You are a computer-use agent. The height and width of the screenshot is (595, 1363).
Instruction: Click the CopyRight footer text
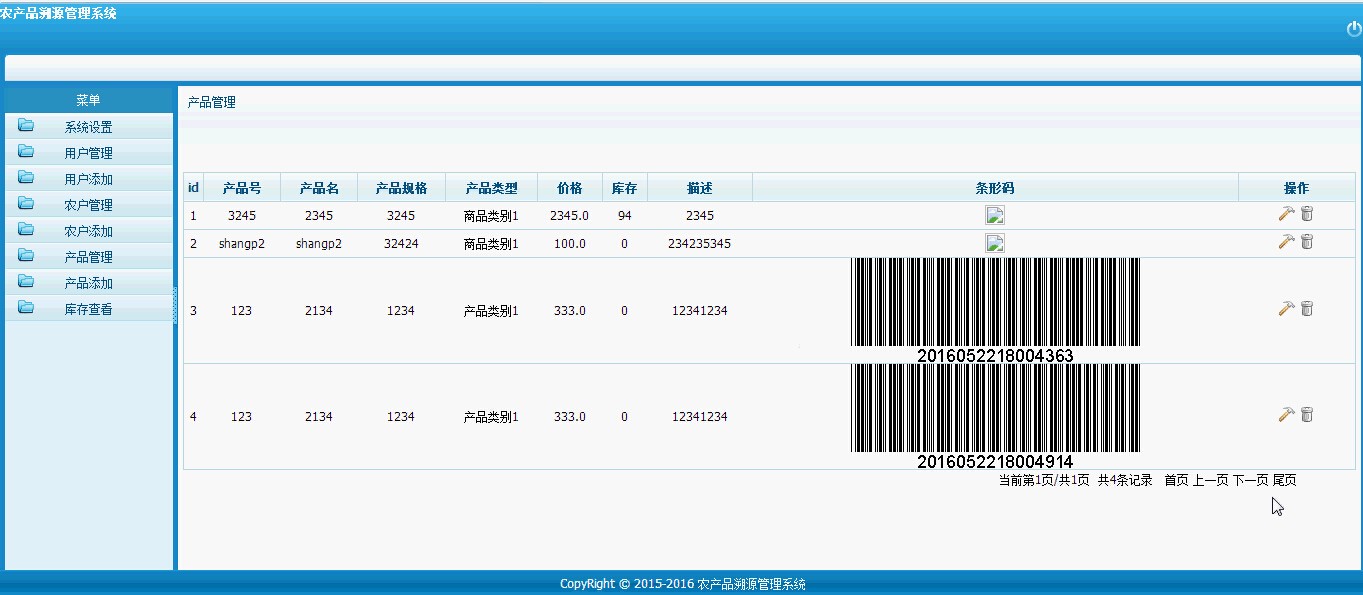pyautogui.click(x=682, y=584)
